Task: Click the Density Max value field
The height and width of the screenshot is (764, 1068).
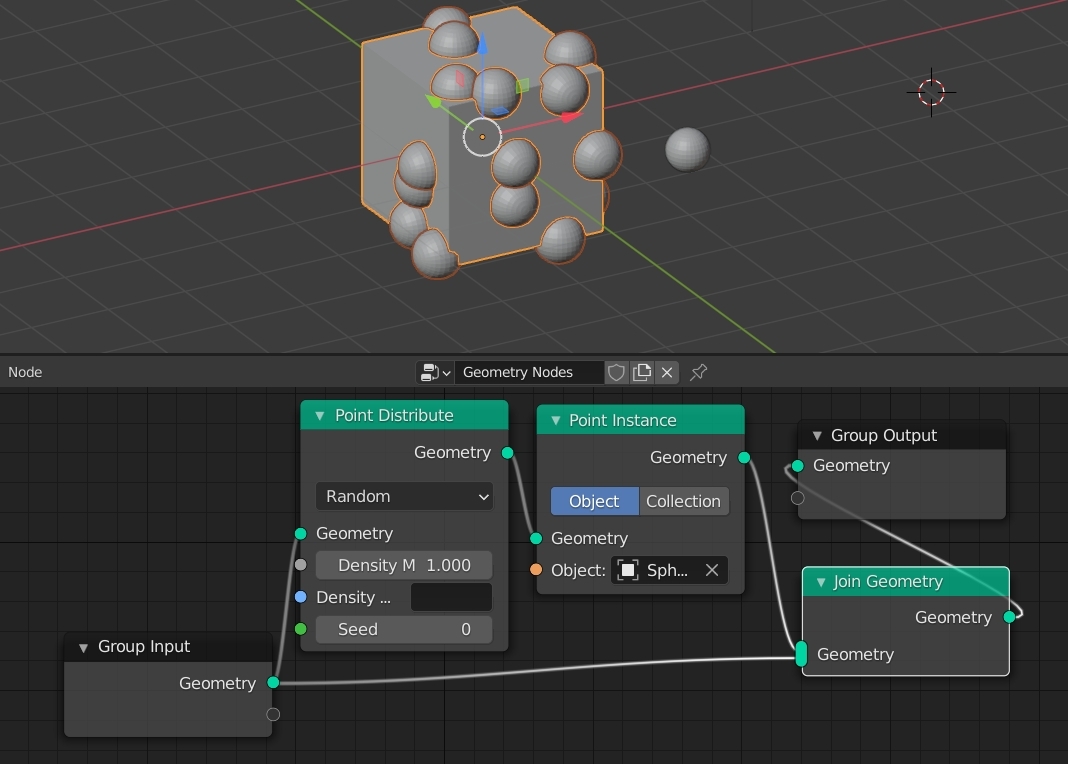Action: pos(404,565)
